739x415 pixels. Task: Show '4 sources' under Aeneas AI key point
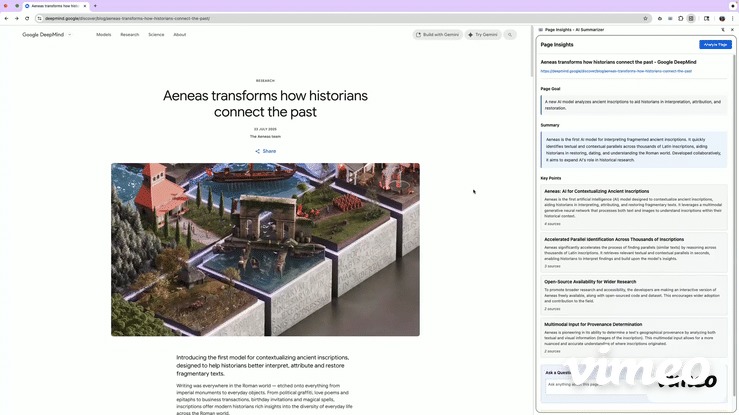tap(552, 224)
